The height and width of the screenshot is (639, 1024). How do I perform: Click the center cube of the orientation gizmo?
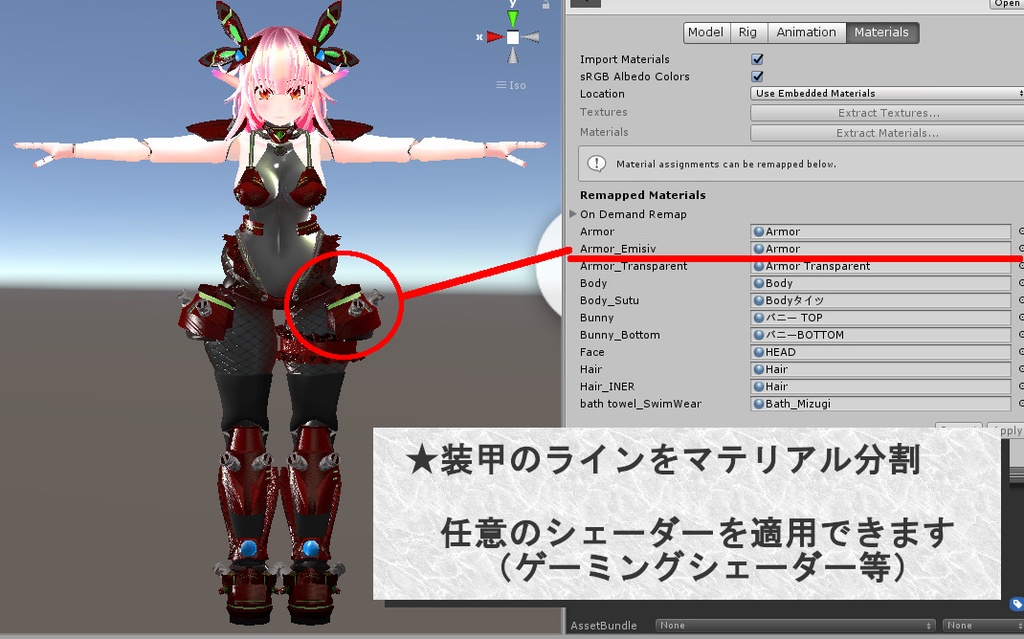(x=512, y=37)
